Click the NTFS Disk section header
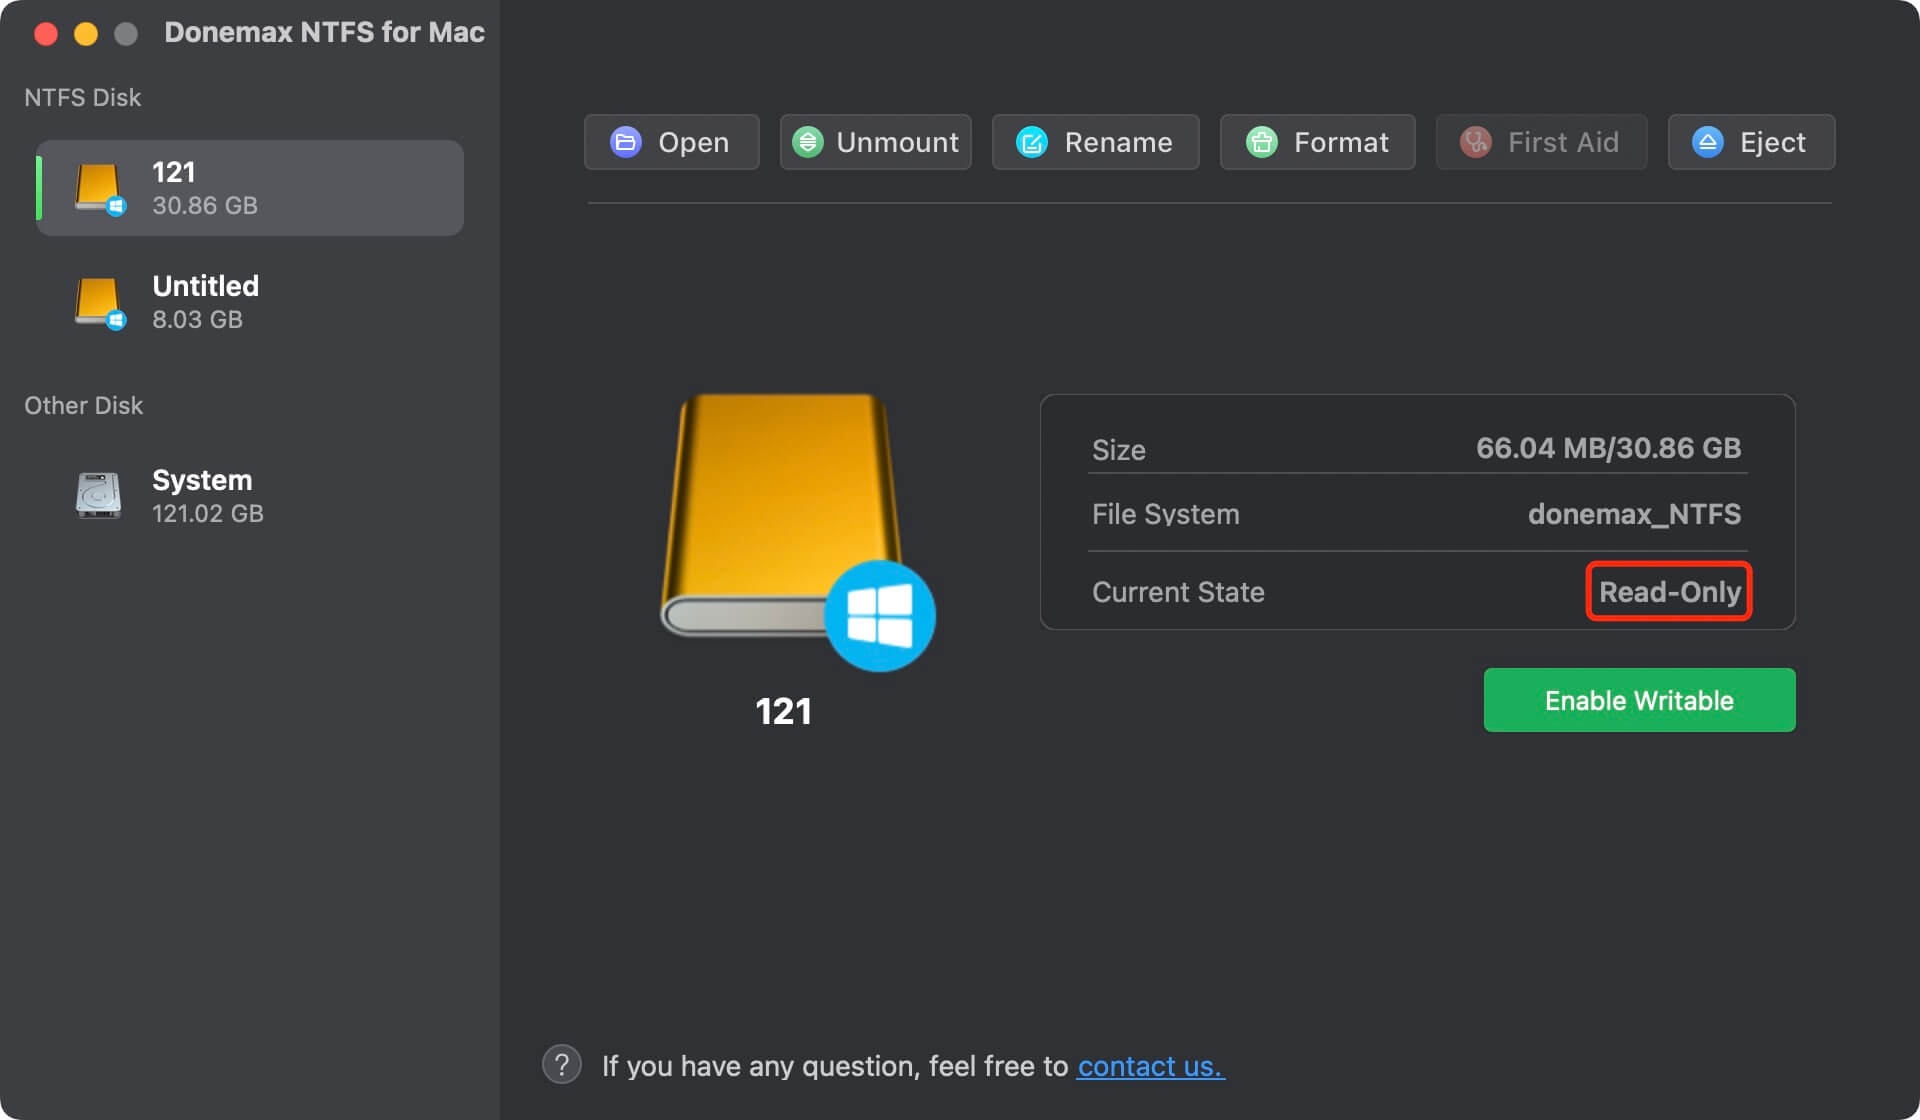 click(x=83, y=96)
